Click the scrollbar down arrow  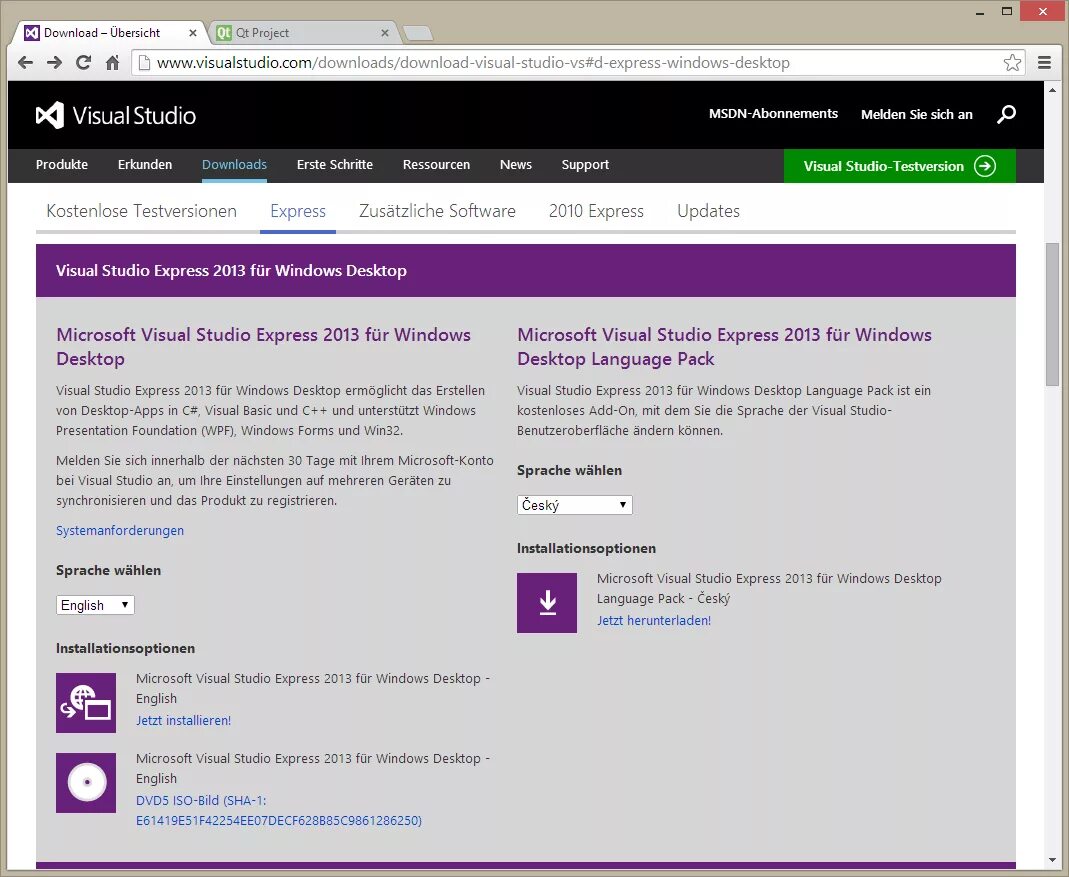[1052, 861]
